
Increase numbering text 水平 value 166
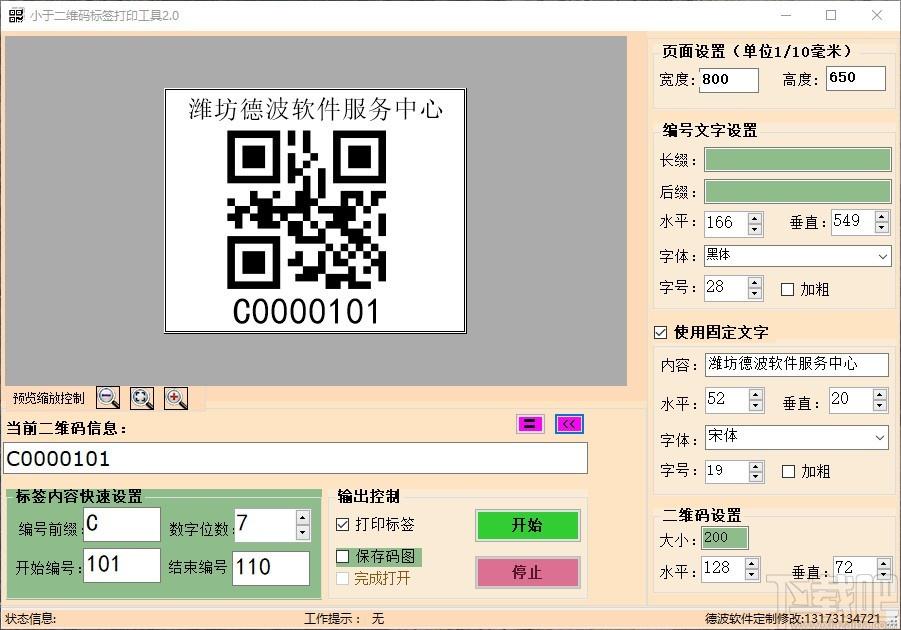click(755, 218)
